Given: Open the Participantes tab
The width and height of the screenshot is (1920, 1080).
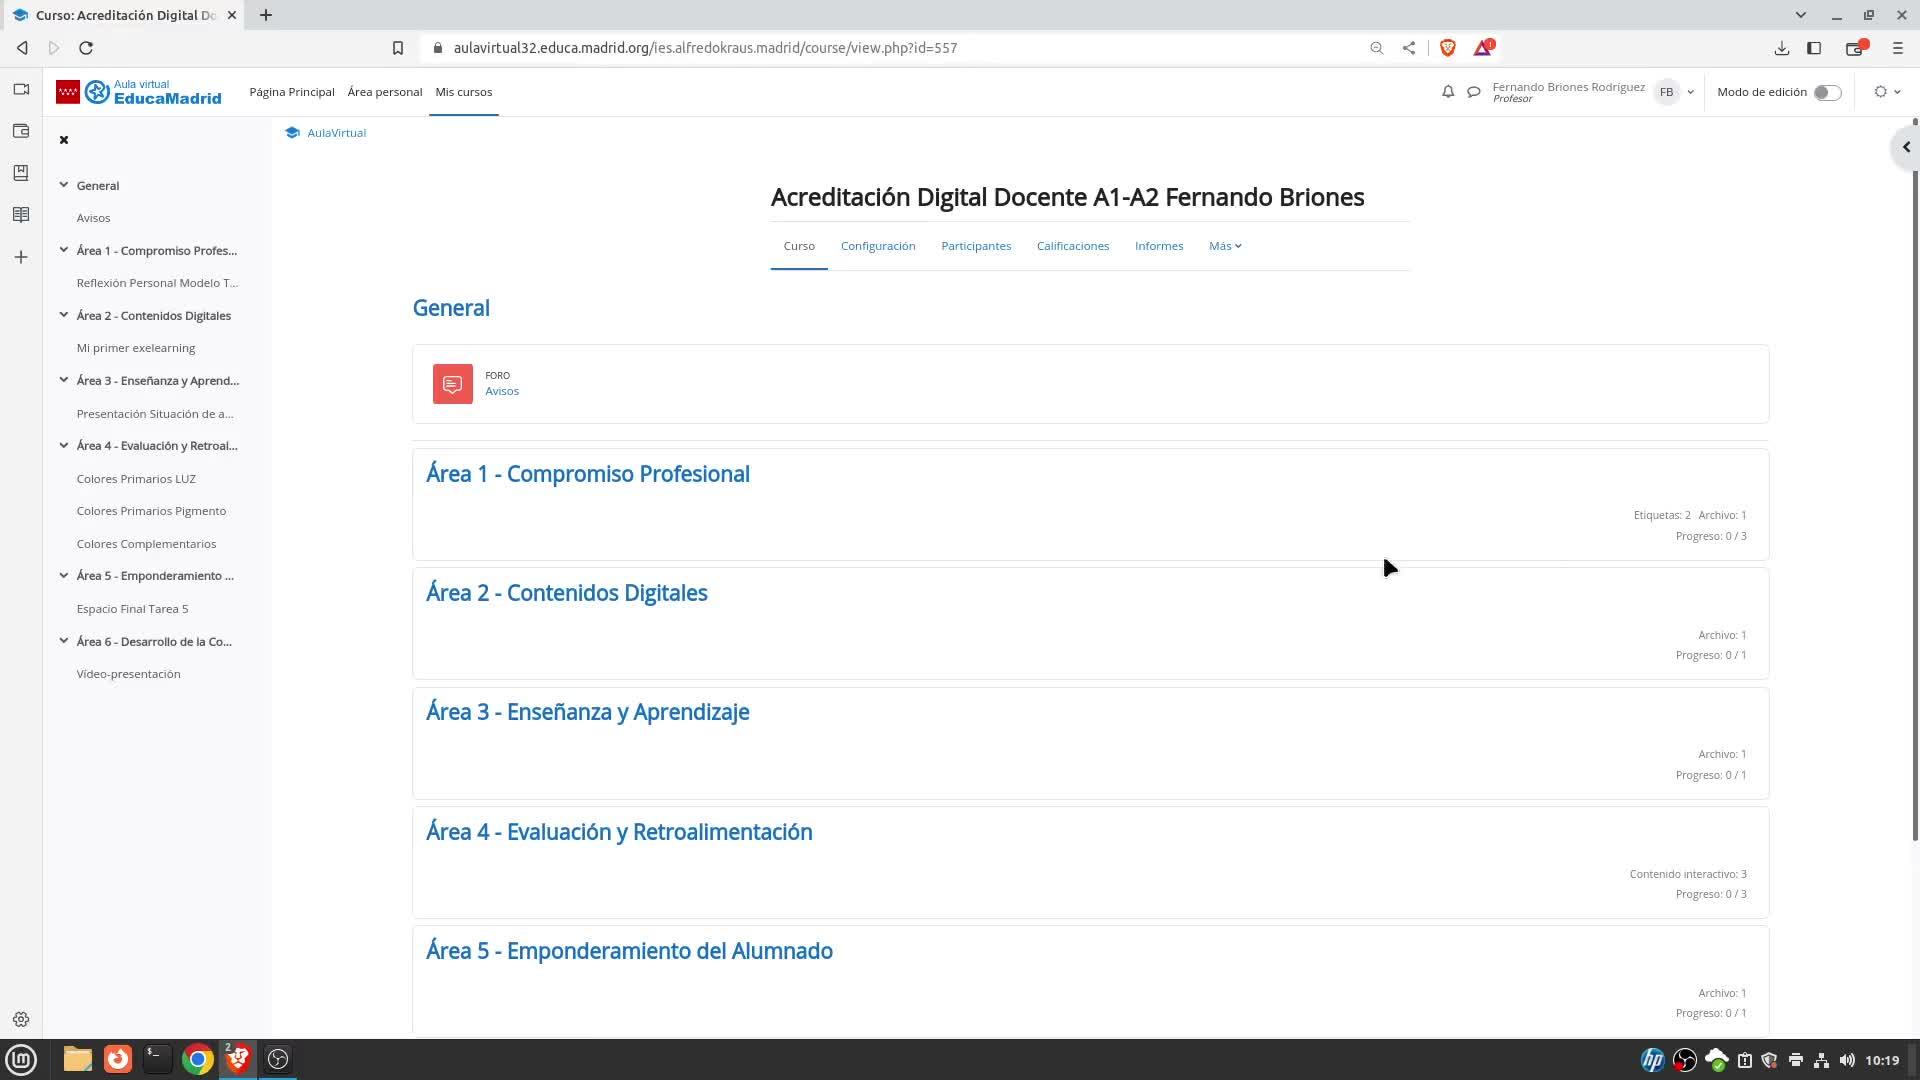Looking at the screenshot, I should pyautogui.click(x=975, y=246).
